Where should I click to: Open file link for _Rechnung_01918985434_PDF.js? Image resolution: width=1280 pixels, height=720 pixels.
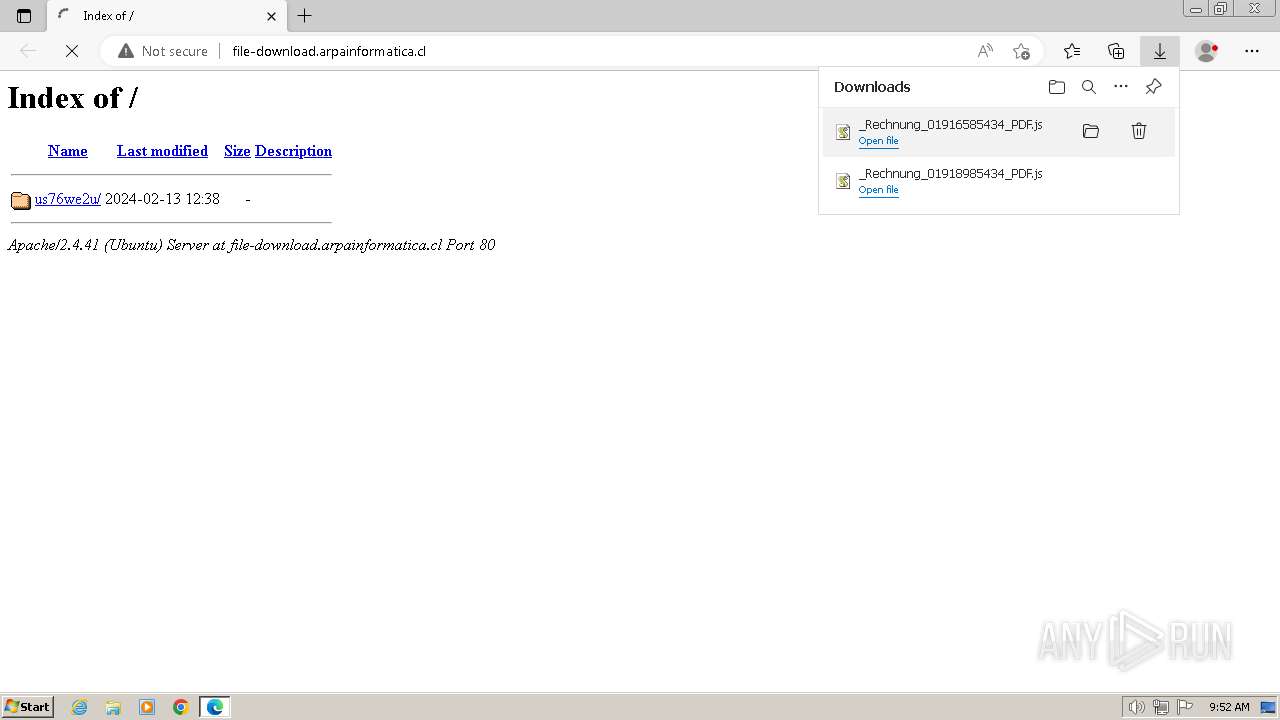coord(878,190)
